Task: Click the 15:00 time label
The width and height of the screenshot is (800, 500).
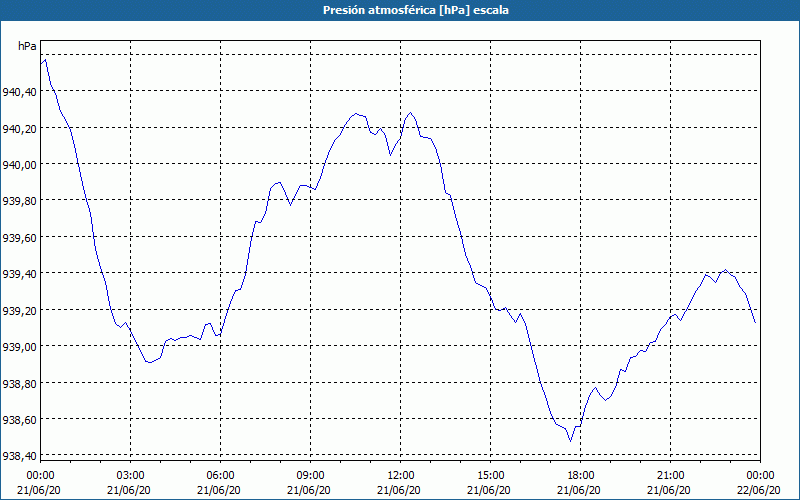Action: (490, 476)
